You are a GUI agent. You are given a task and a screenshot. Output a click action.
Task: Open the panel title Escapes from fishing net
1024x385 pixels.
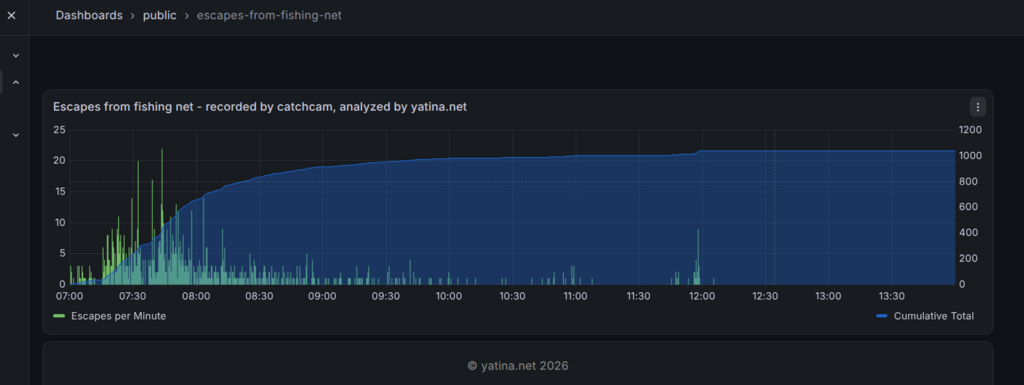pyautogui.click(x=260, y=107)
